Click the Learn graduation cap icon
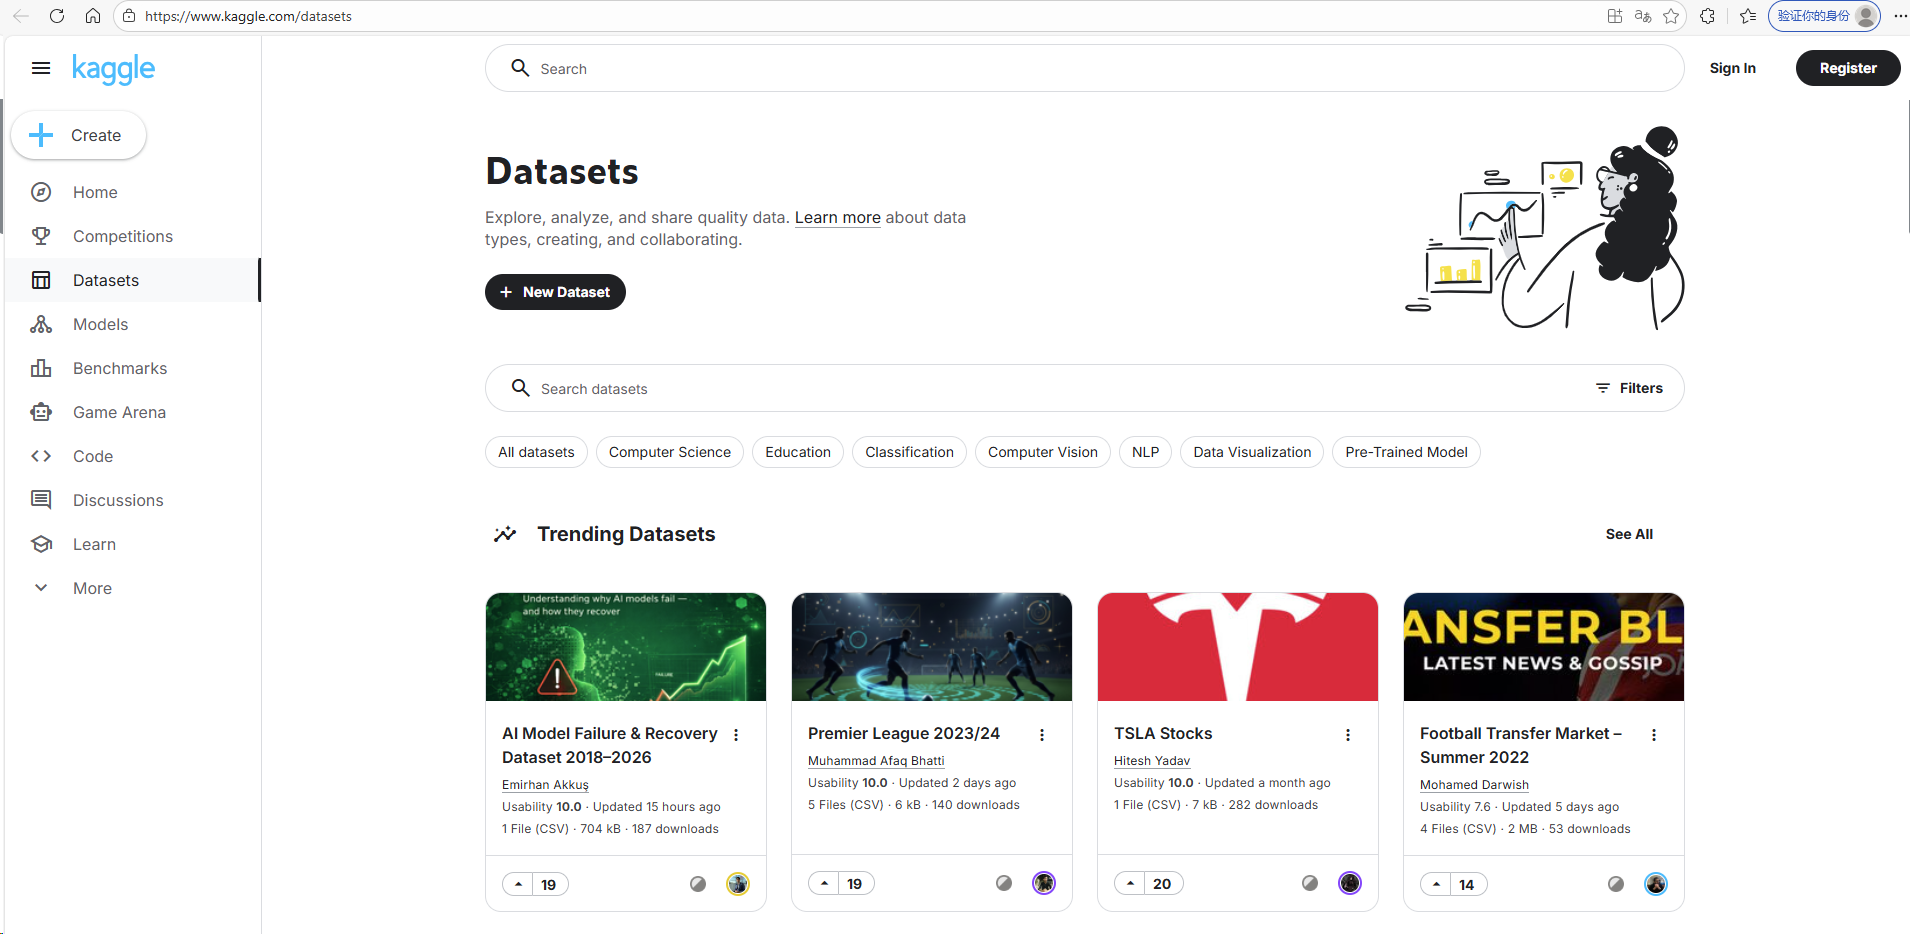The height and width of the screenshot is (934, 1910). tap(41, 544)
